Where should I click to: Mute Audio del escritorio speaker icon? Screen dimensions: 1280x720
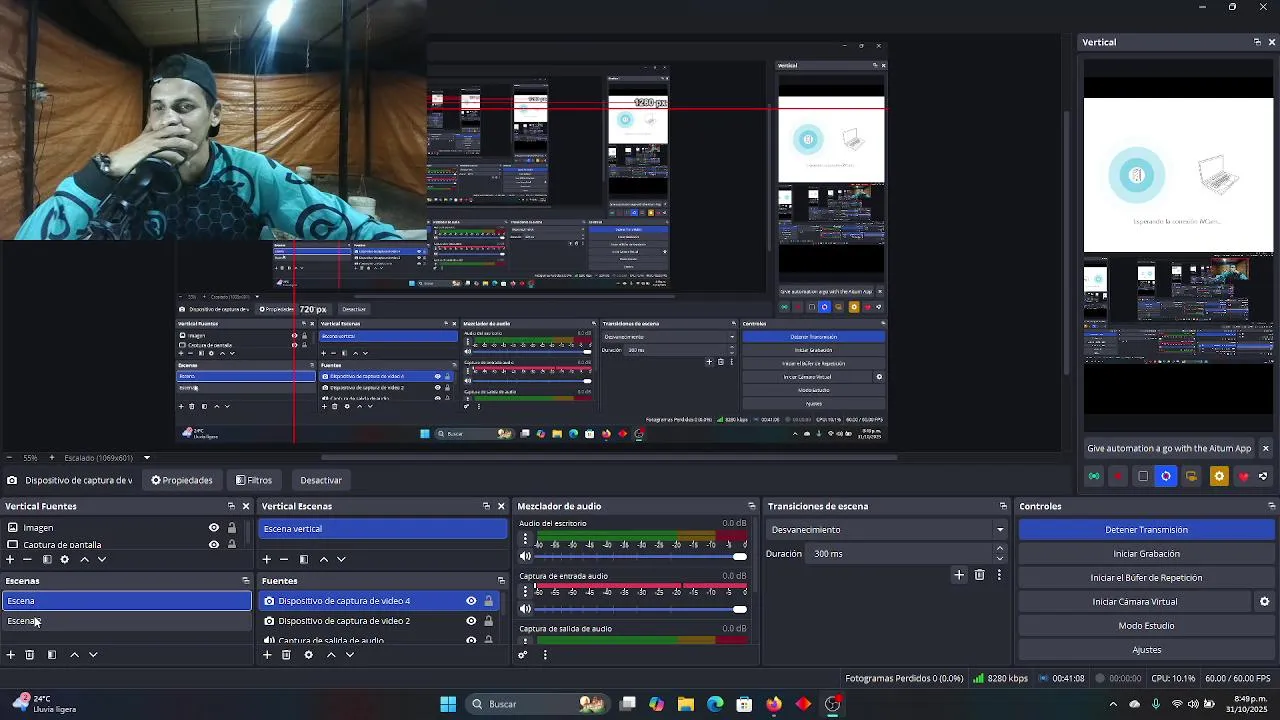525,557
